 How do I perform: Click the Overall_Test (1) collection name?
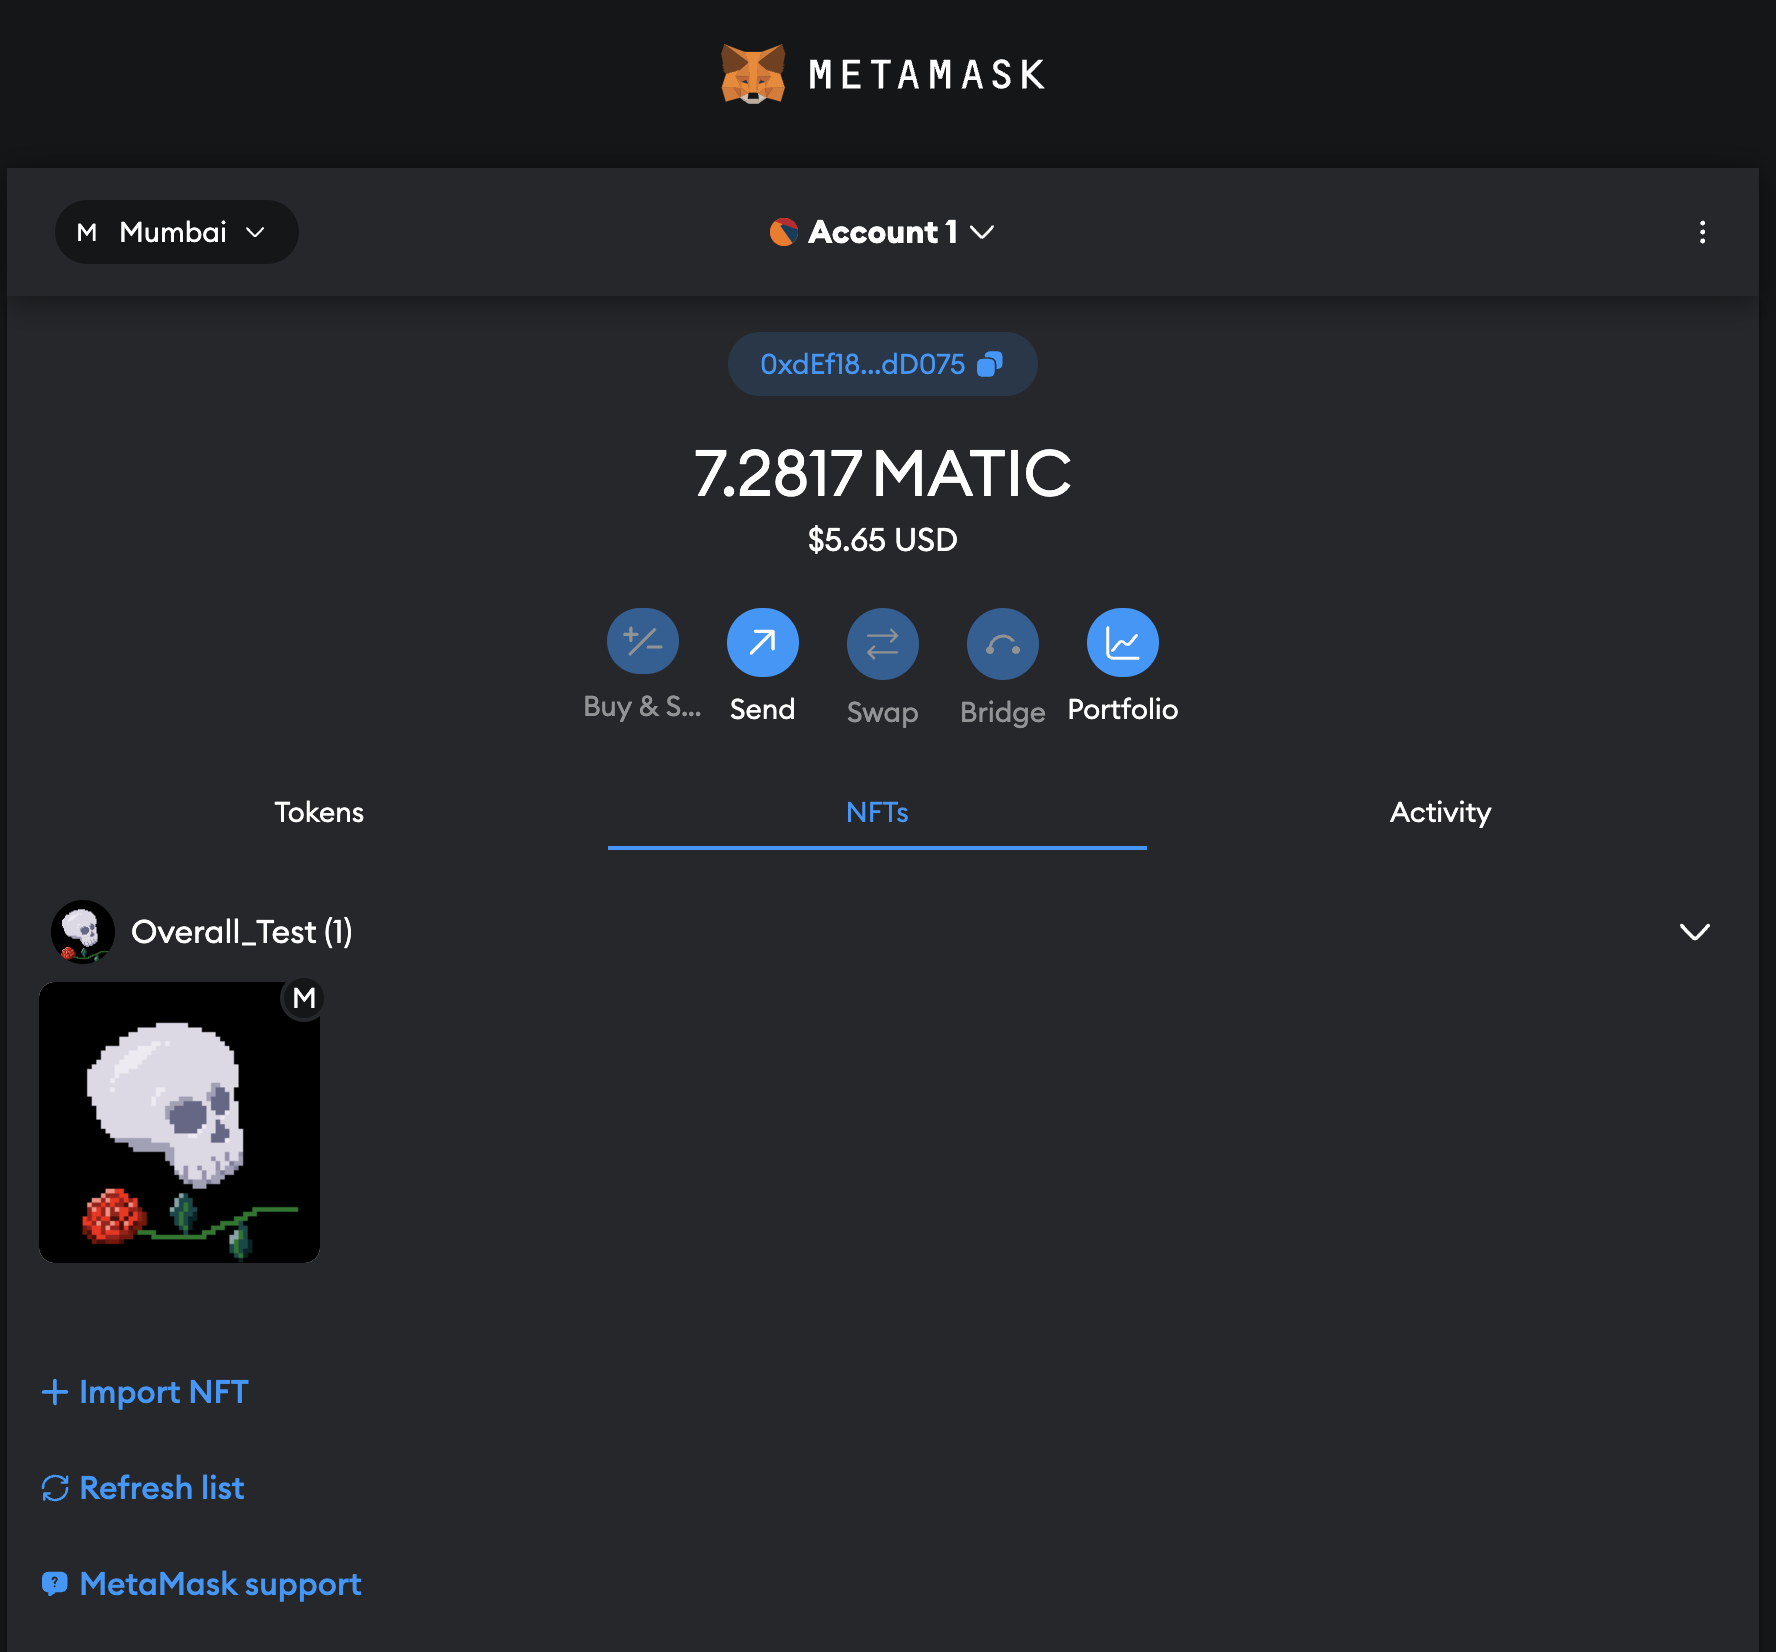242,932
